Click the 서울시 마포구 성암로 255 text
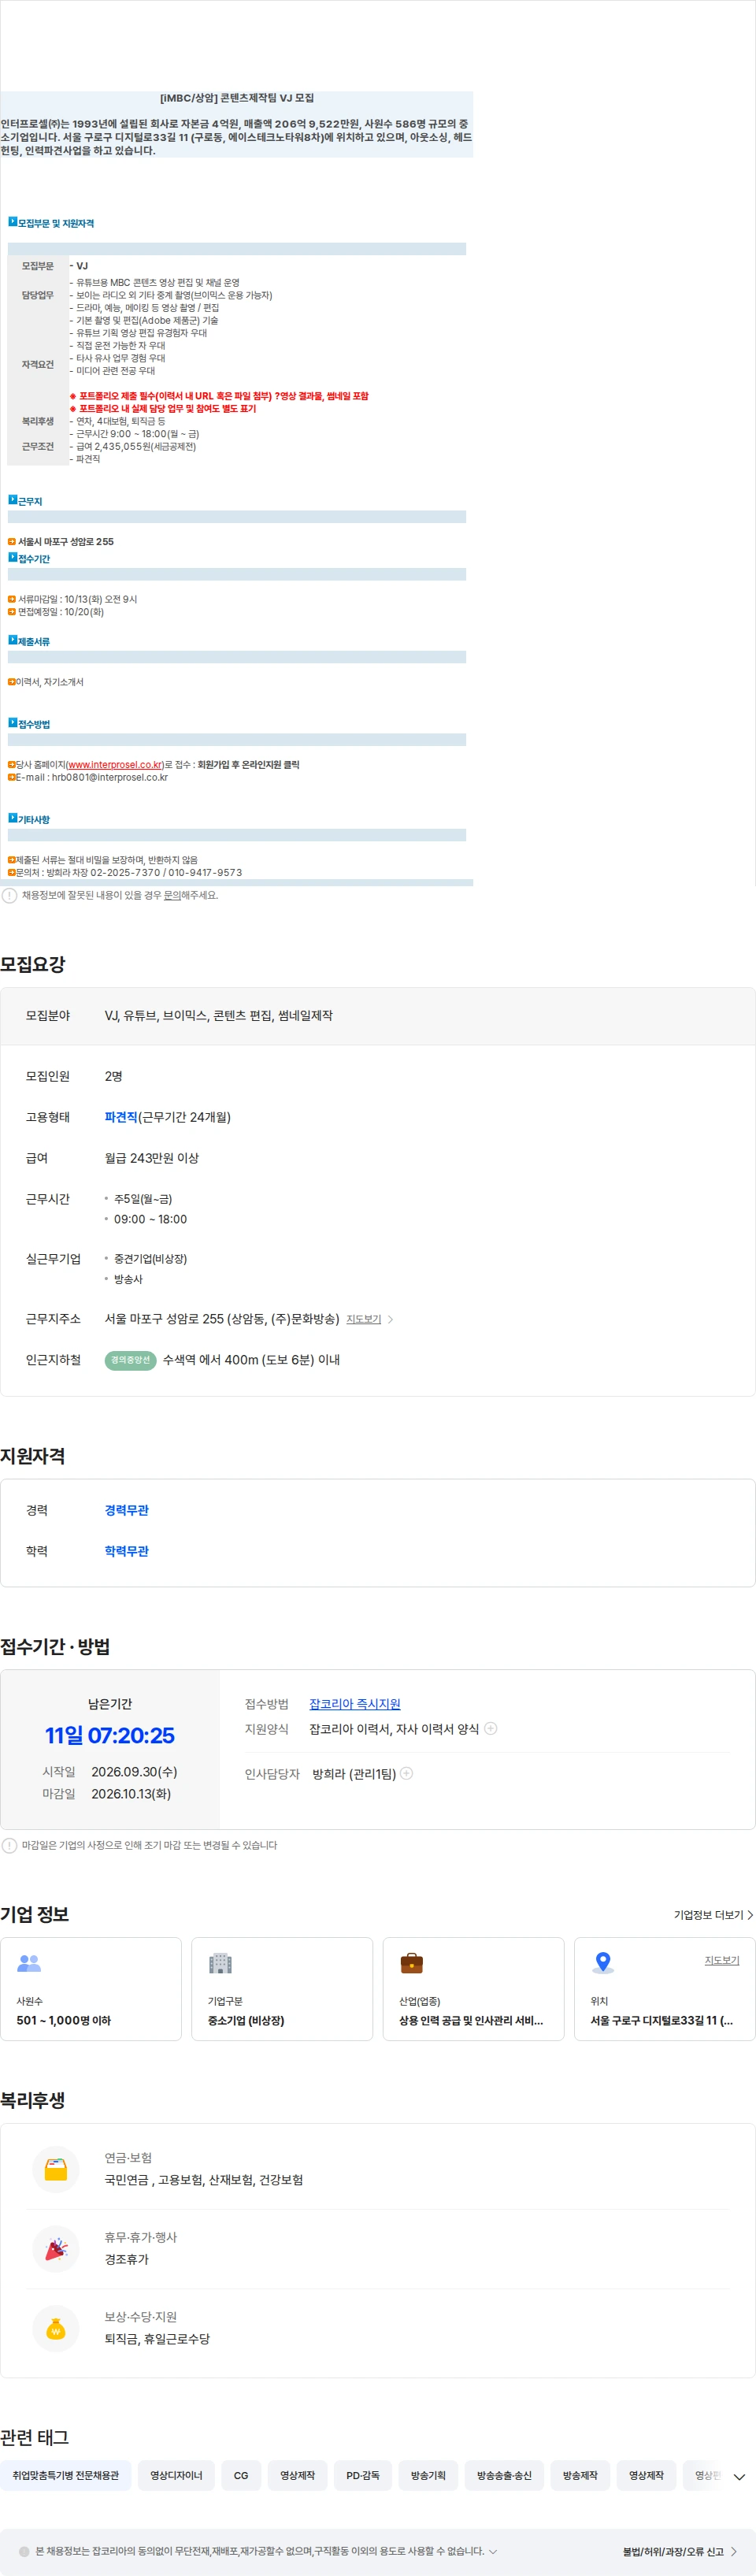The height and width of the screenshot is (2576, 756). (65, 541)
